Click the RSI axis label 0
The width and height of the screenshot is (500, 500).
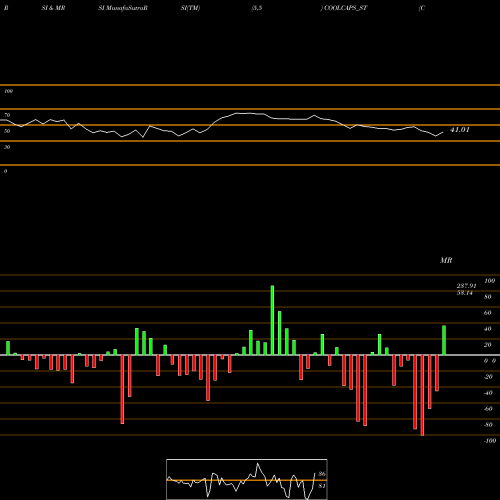[5, 171]
